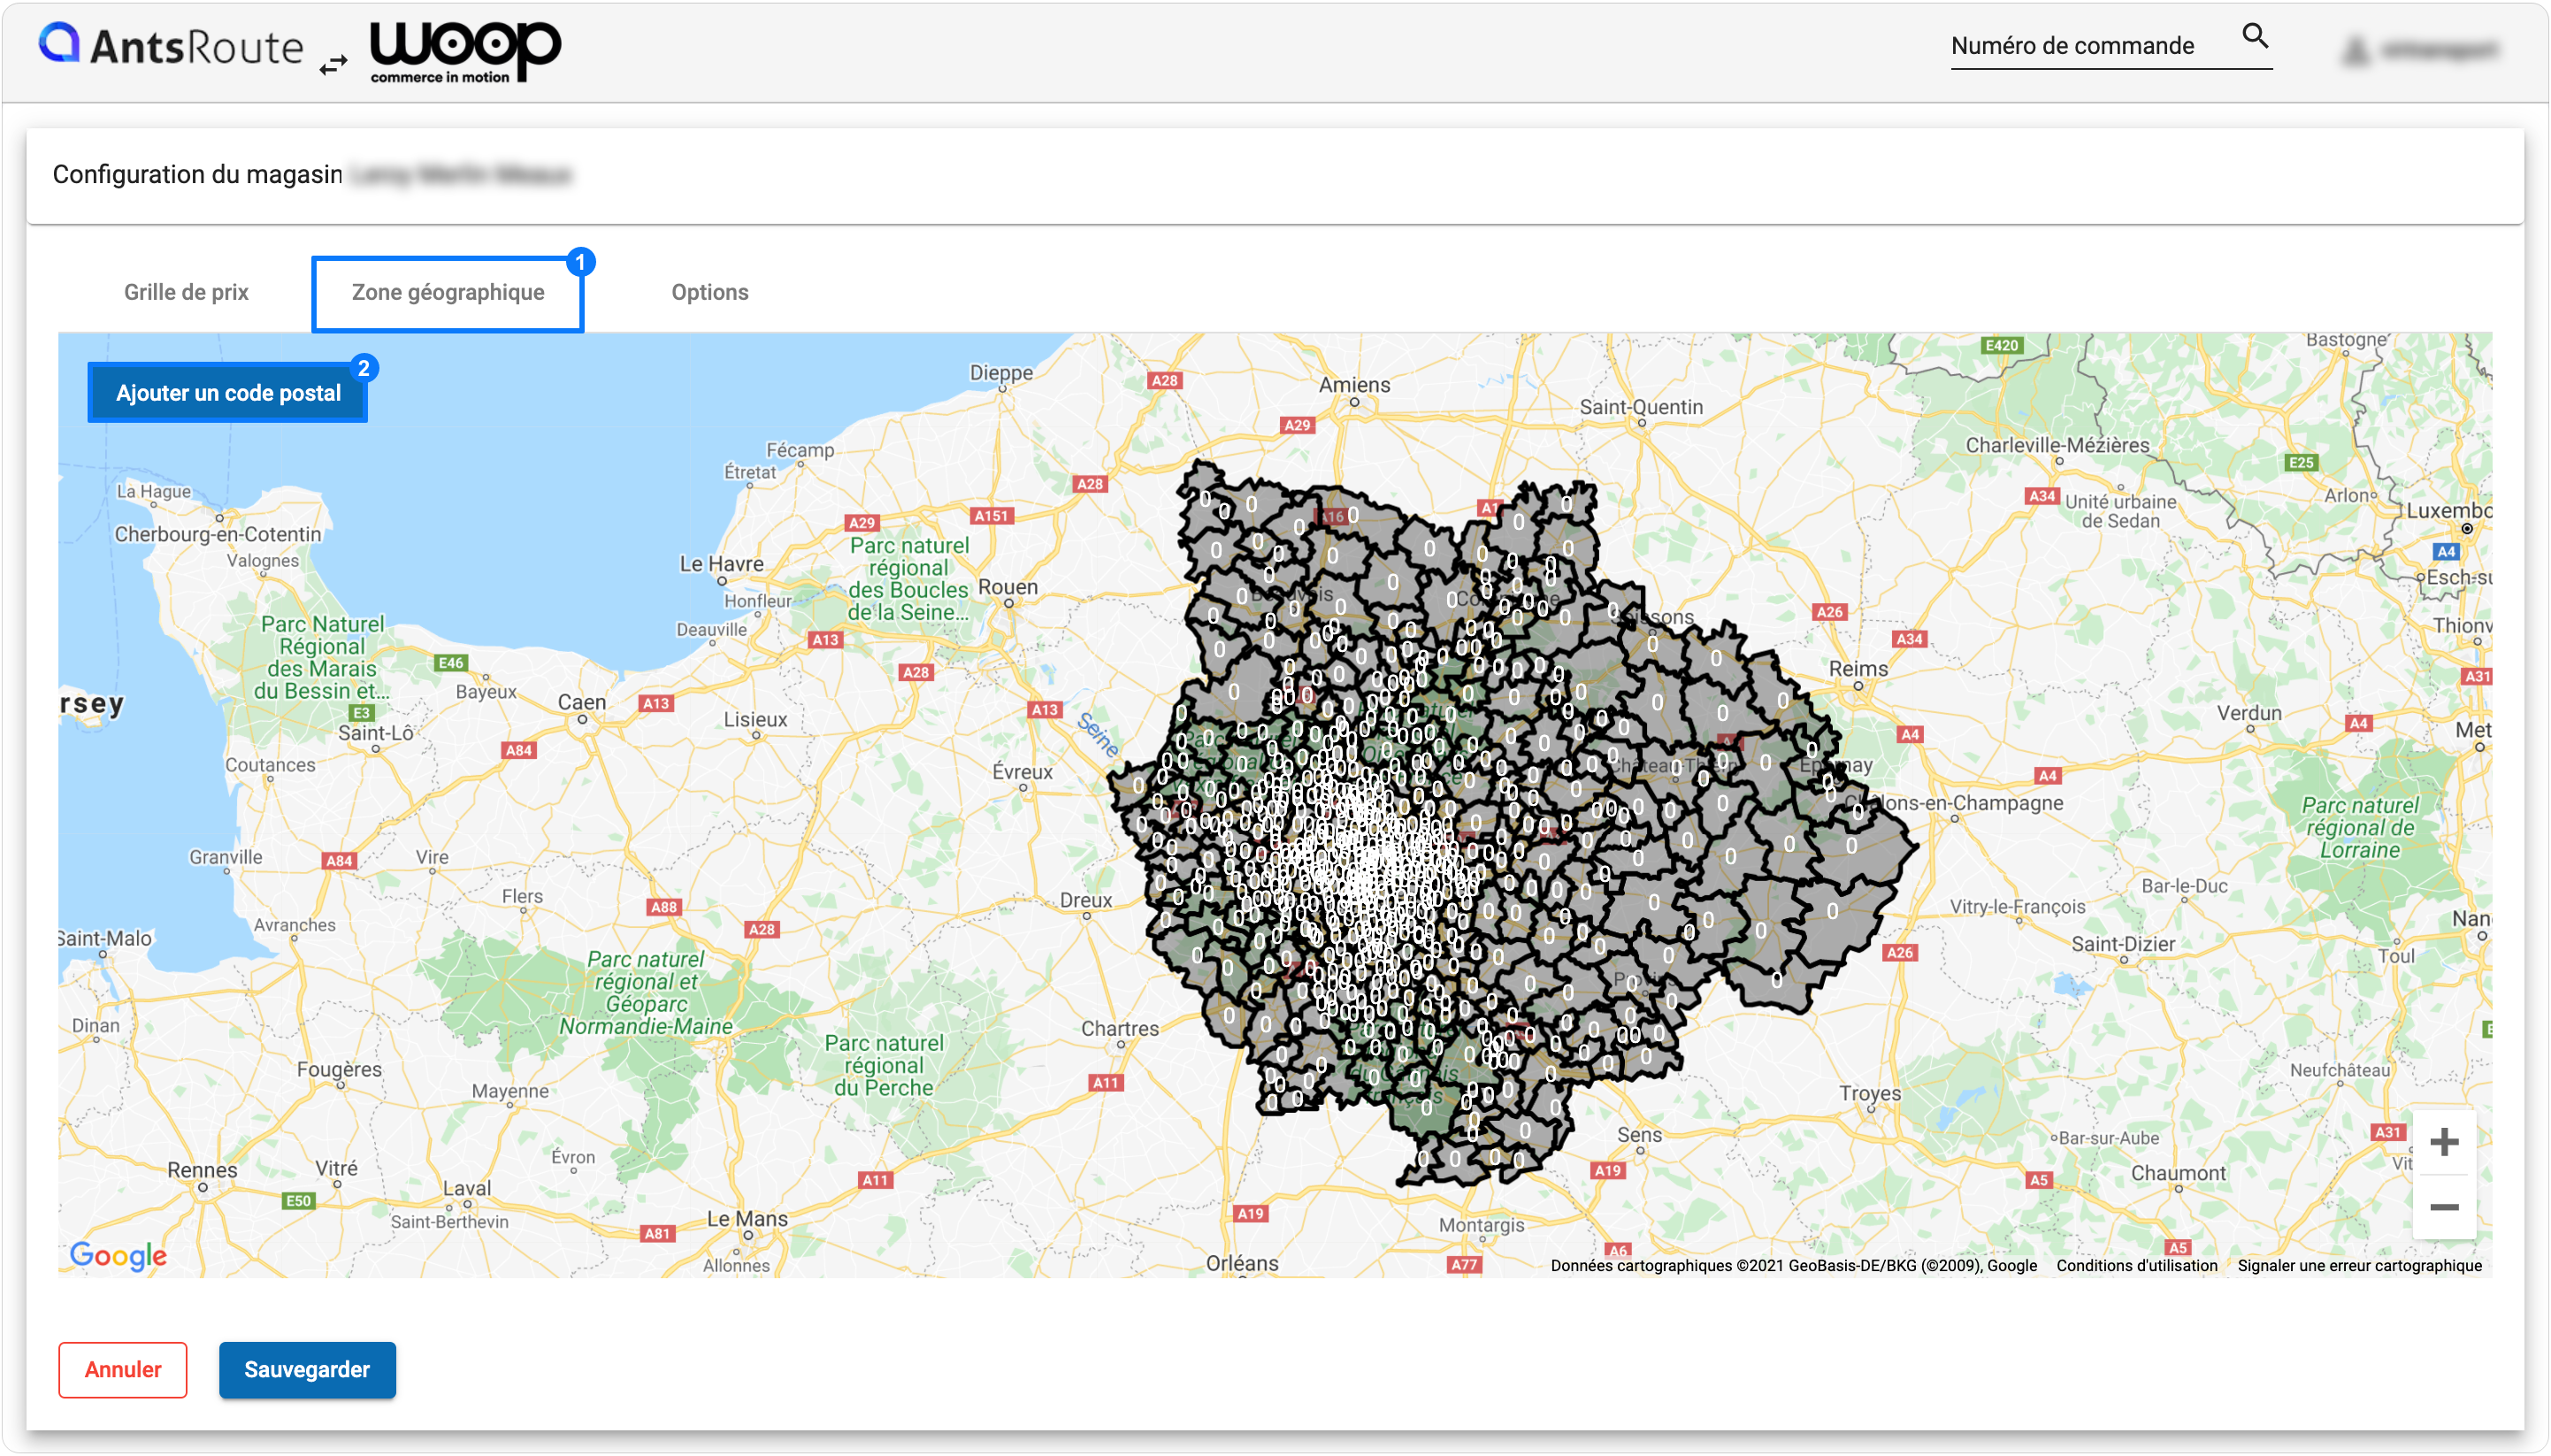Image resolution: width=2551 pixels, height=1456 pixels.
Task: Click the Fougères label on map
Action: click(339, 1069)
